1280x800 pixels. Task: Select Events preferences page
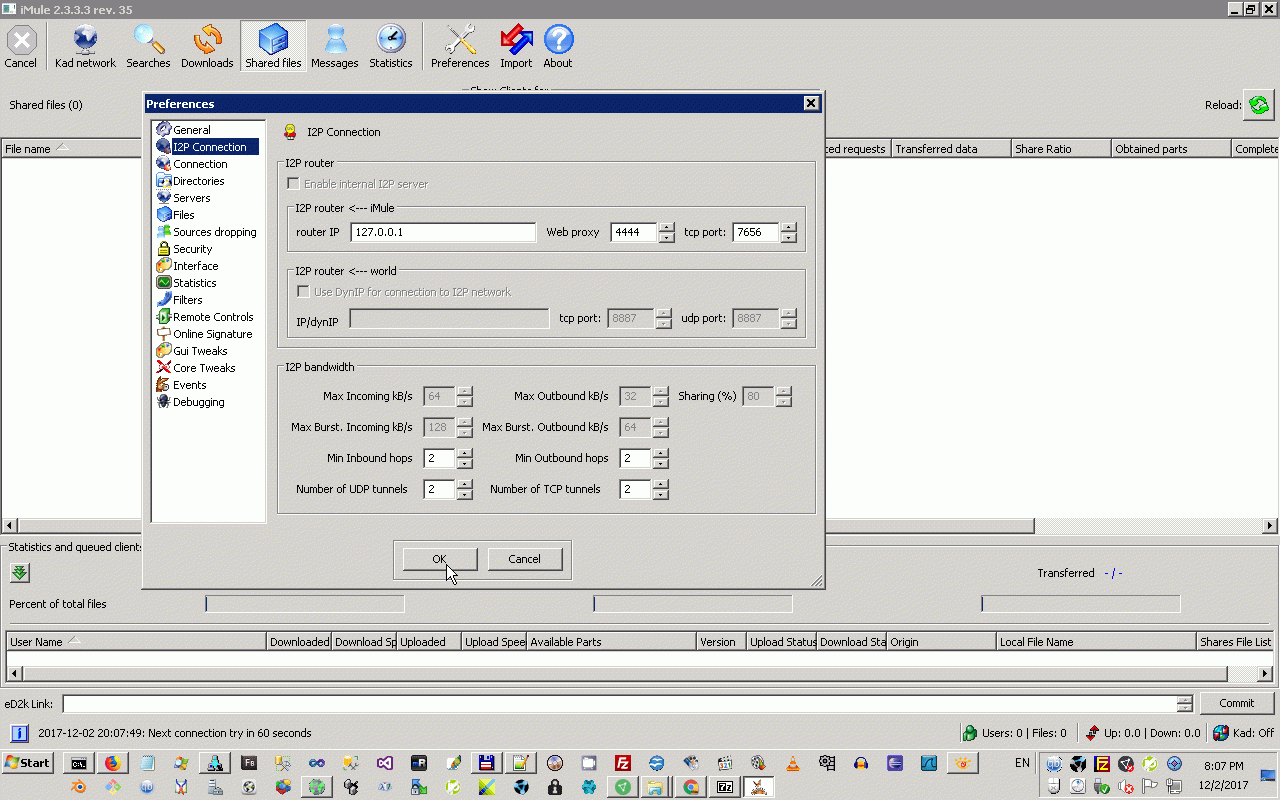189,385
